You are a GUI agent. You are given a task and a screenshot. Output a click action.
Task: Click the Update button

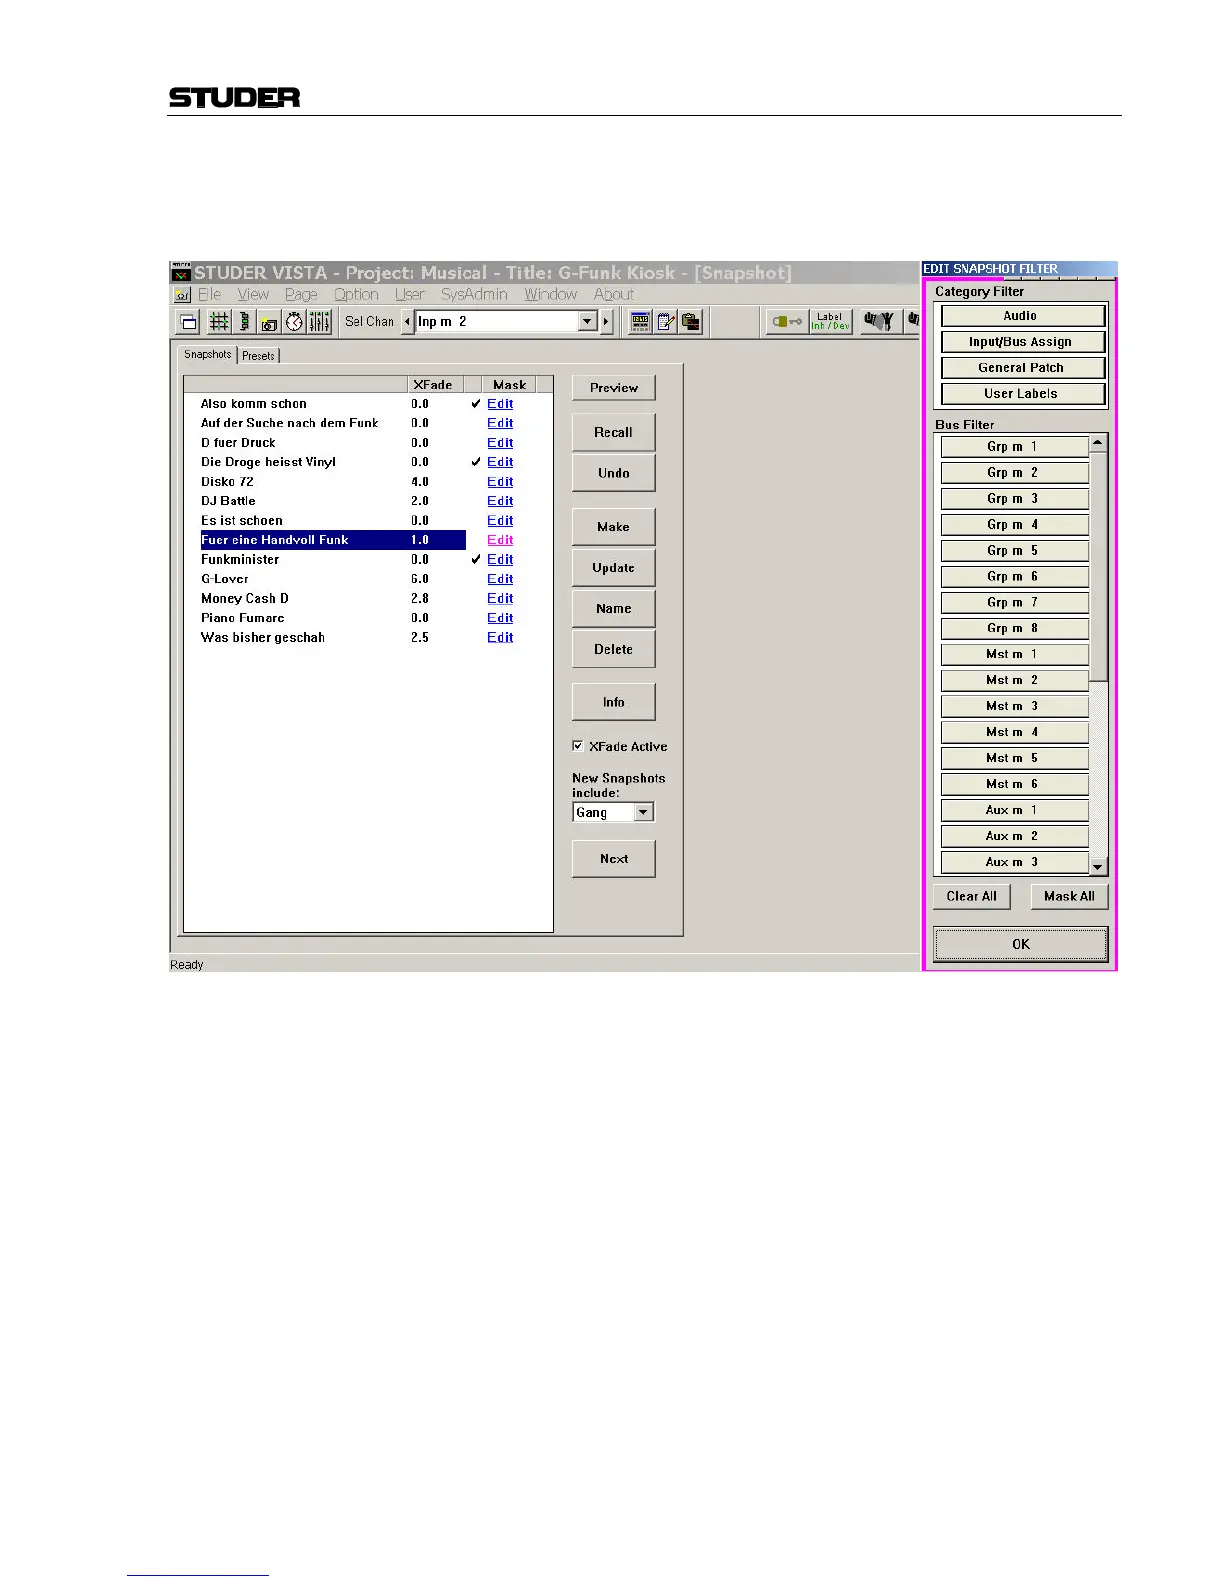click(614, 568)
